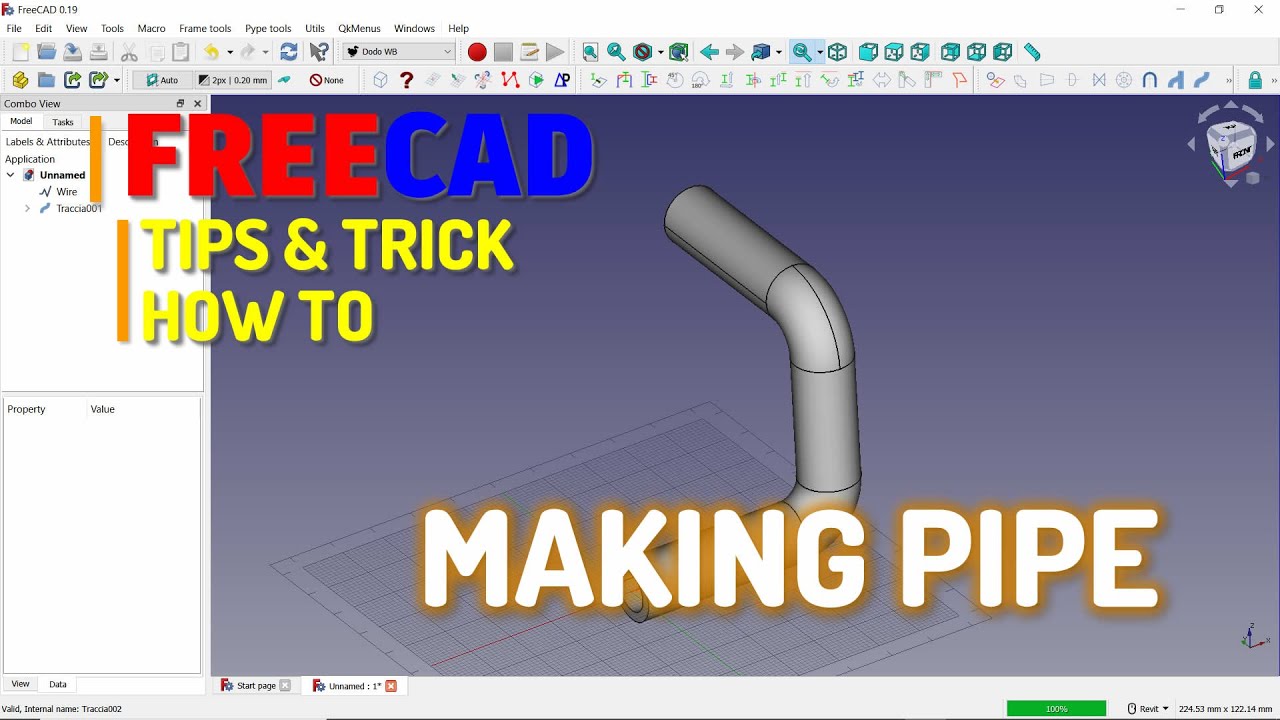Click the flange circular icon in Pype toolbar
This screenshot has height=720, width=1280.
1124,80
